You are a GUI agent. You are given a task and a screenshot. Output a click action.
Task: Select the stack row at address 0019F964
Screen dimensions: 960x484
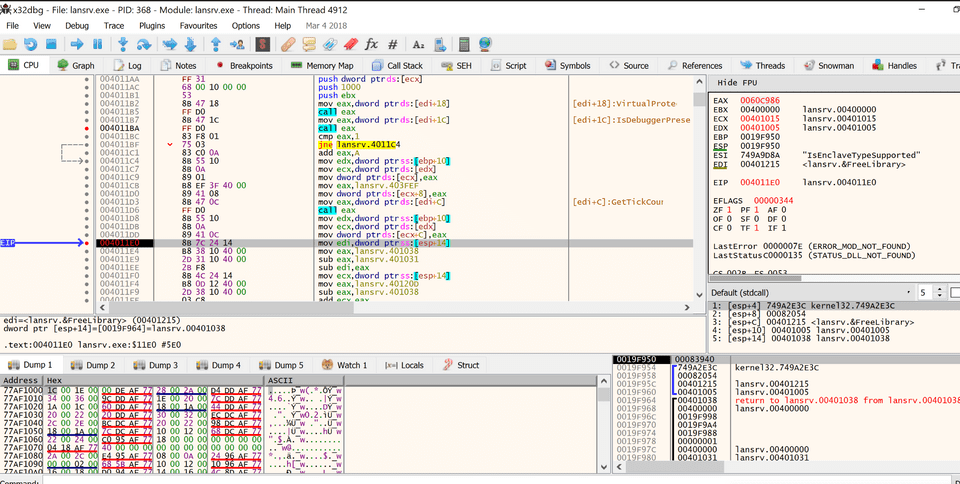point(786,400)
